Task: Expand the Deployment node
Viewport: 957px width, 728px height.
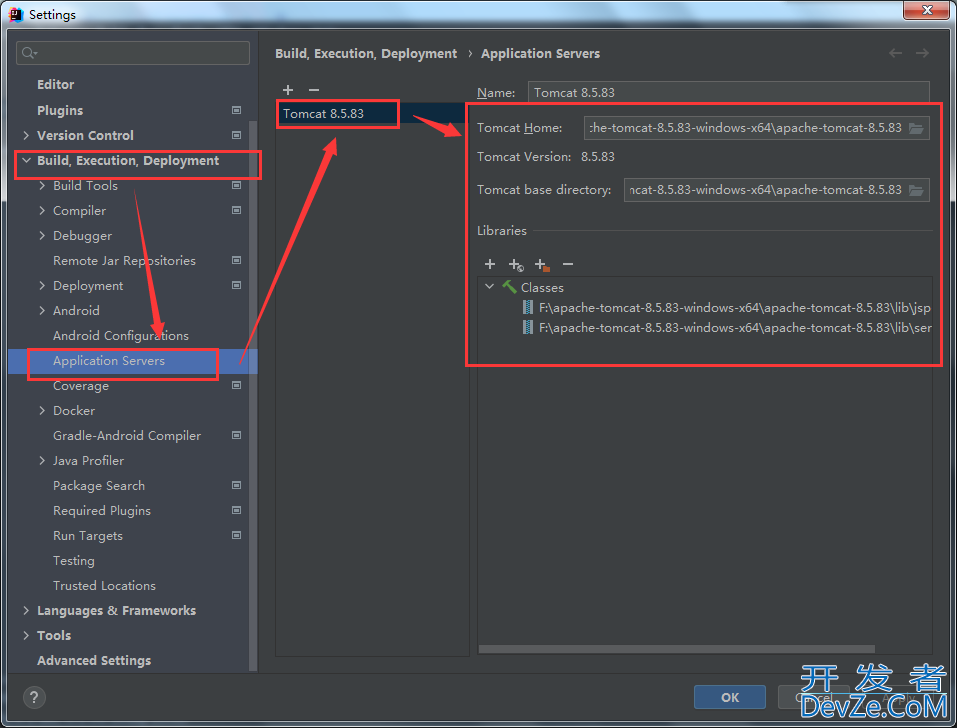Action: click(x=42, y=286)
